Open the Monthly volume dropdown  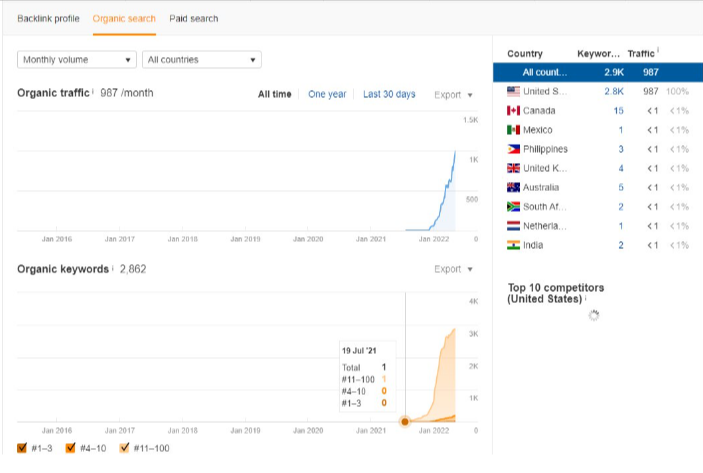point(77,60)
